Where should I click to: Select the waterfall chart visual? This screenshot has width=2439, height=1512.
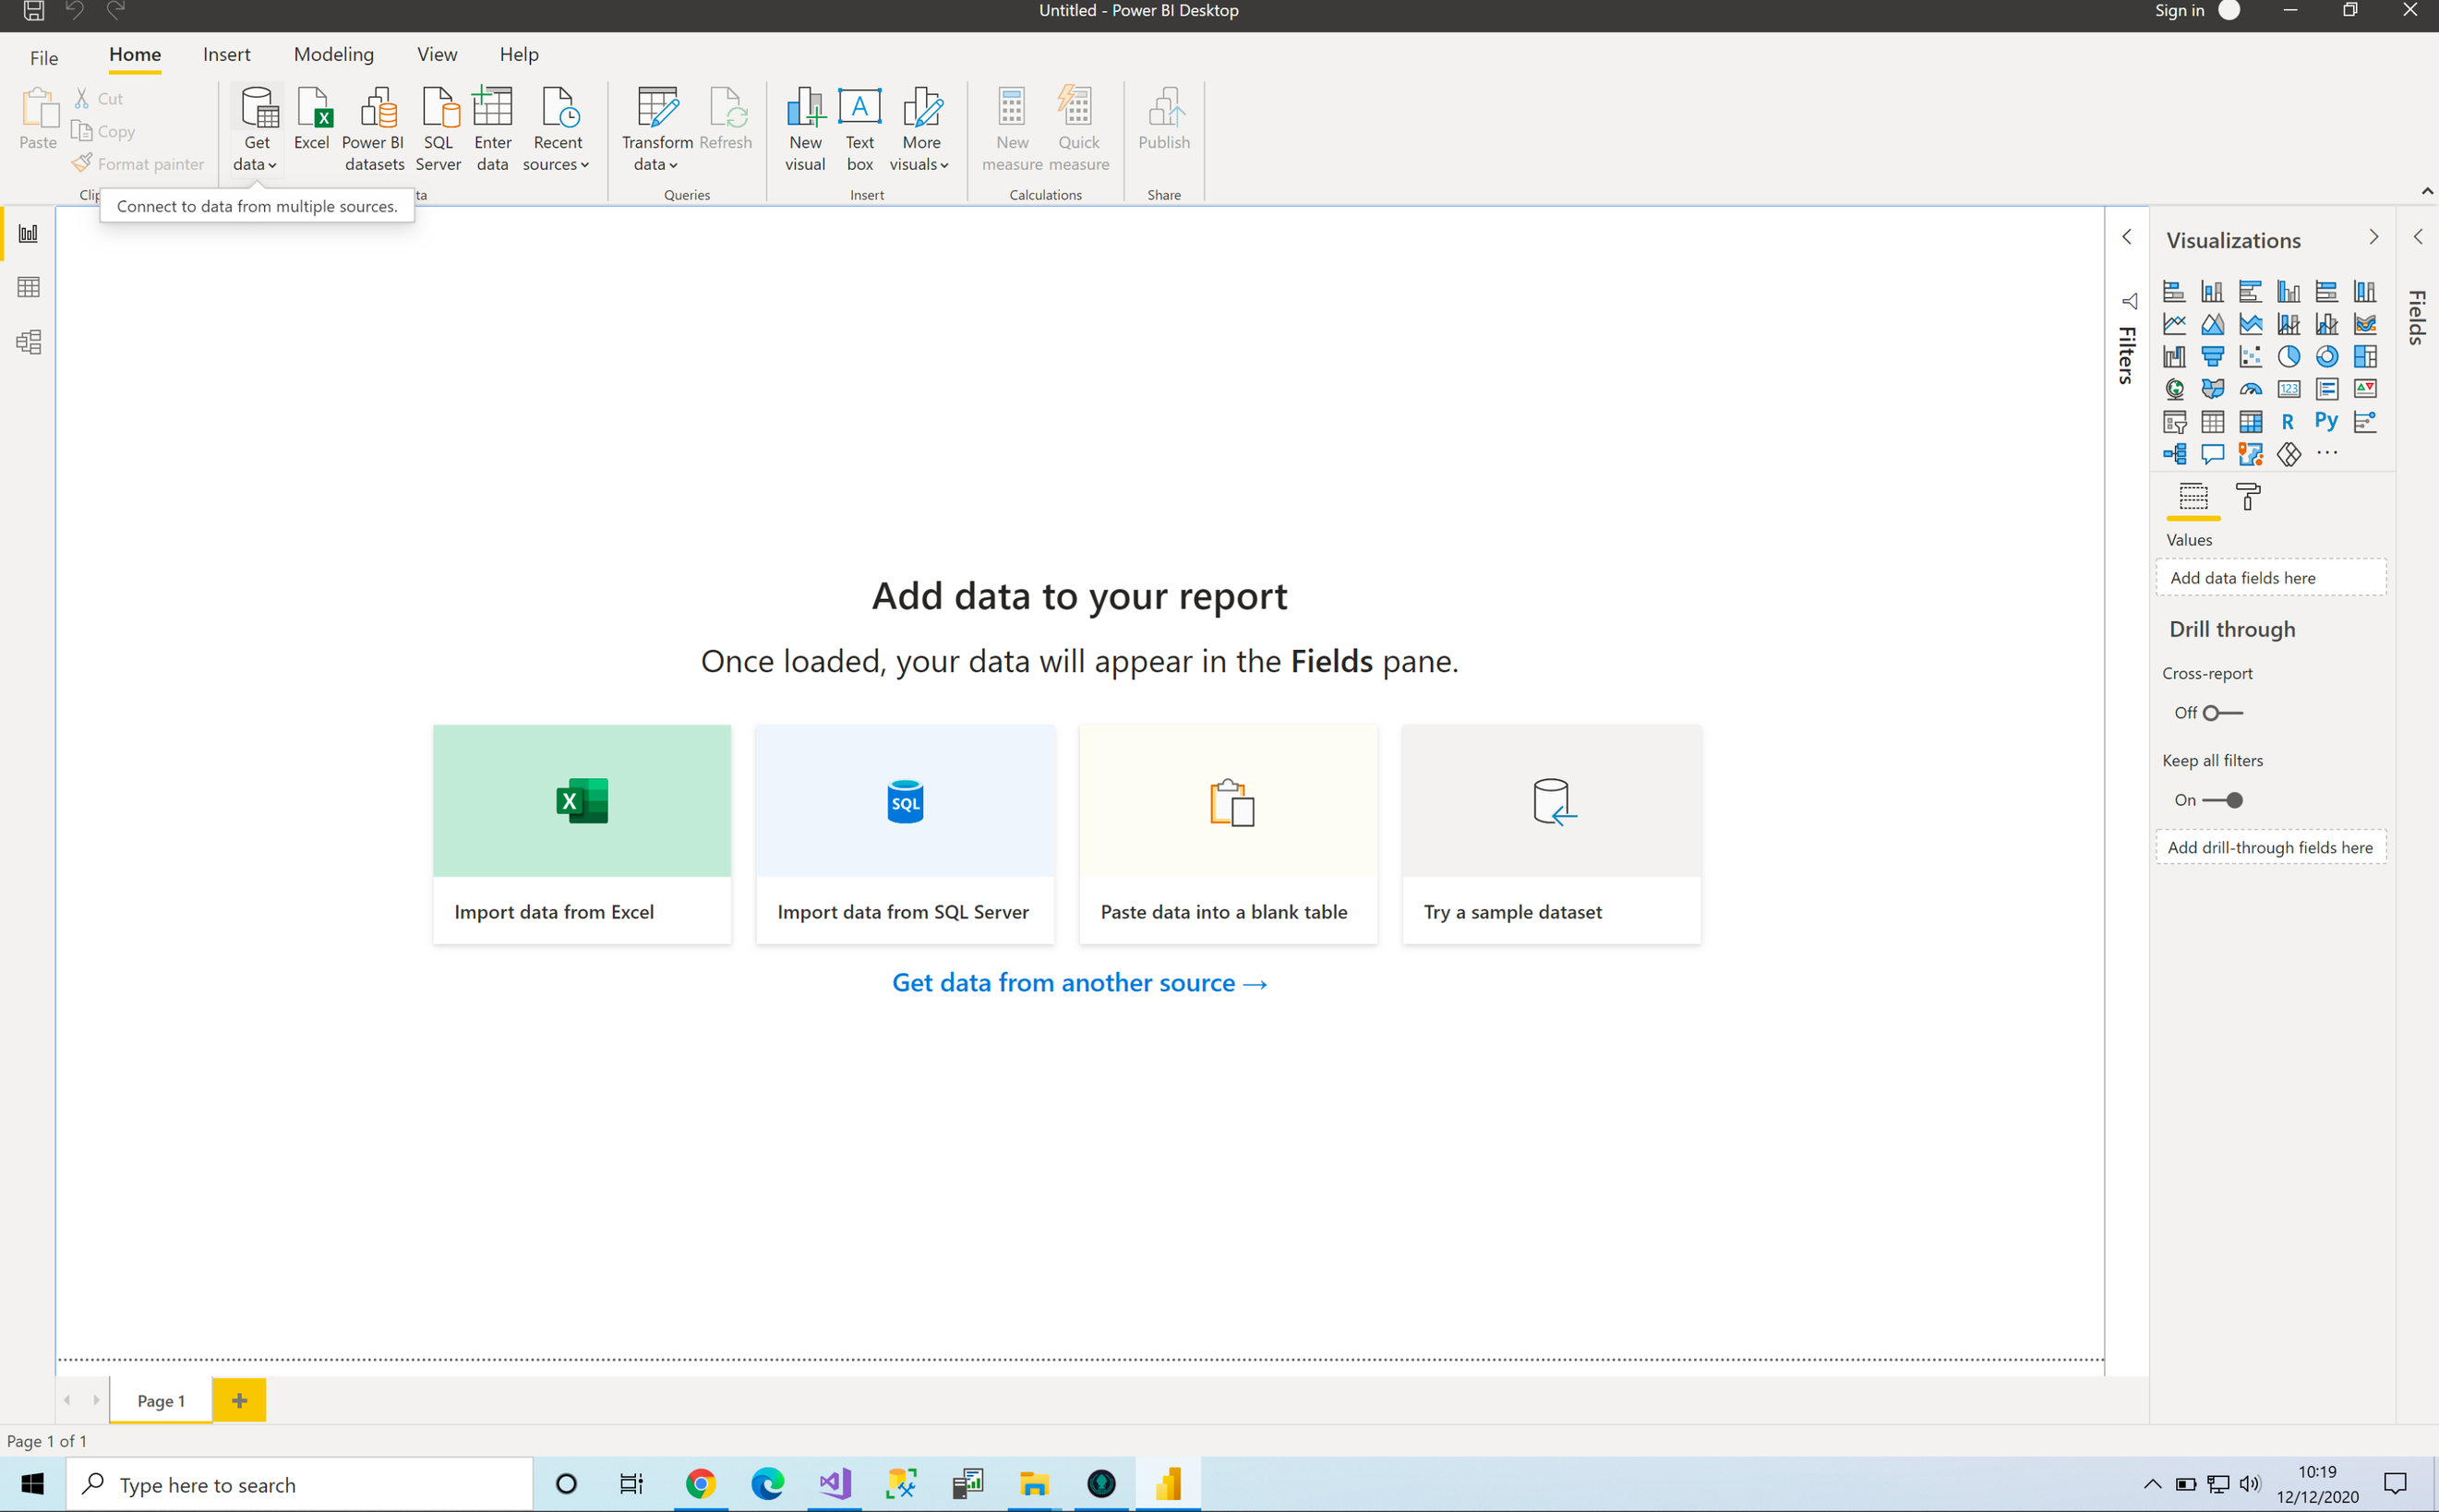coord(2174,356)
